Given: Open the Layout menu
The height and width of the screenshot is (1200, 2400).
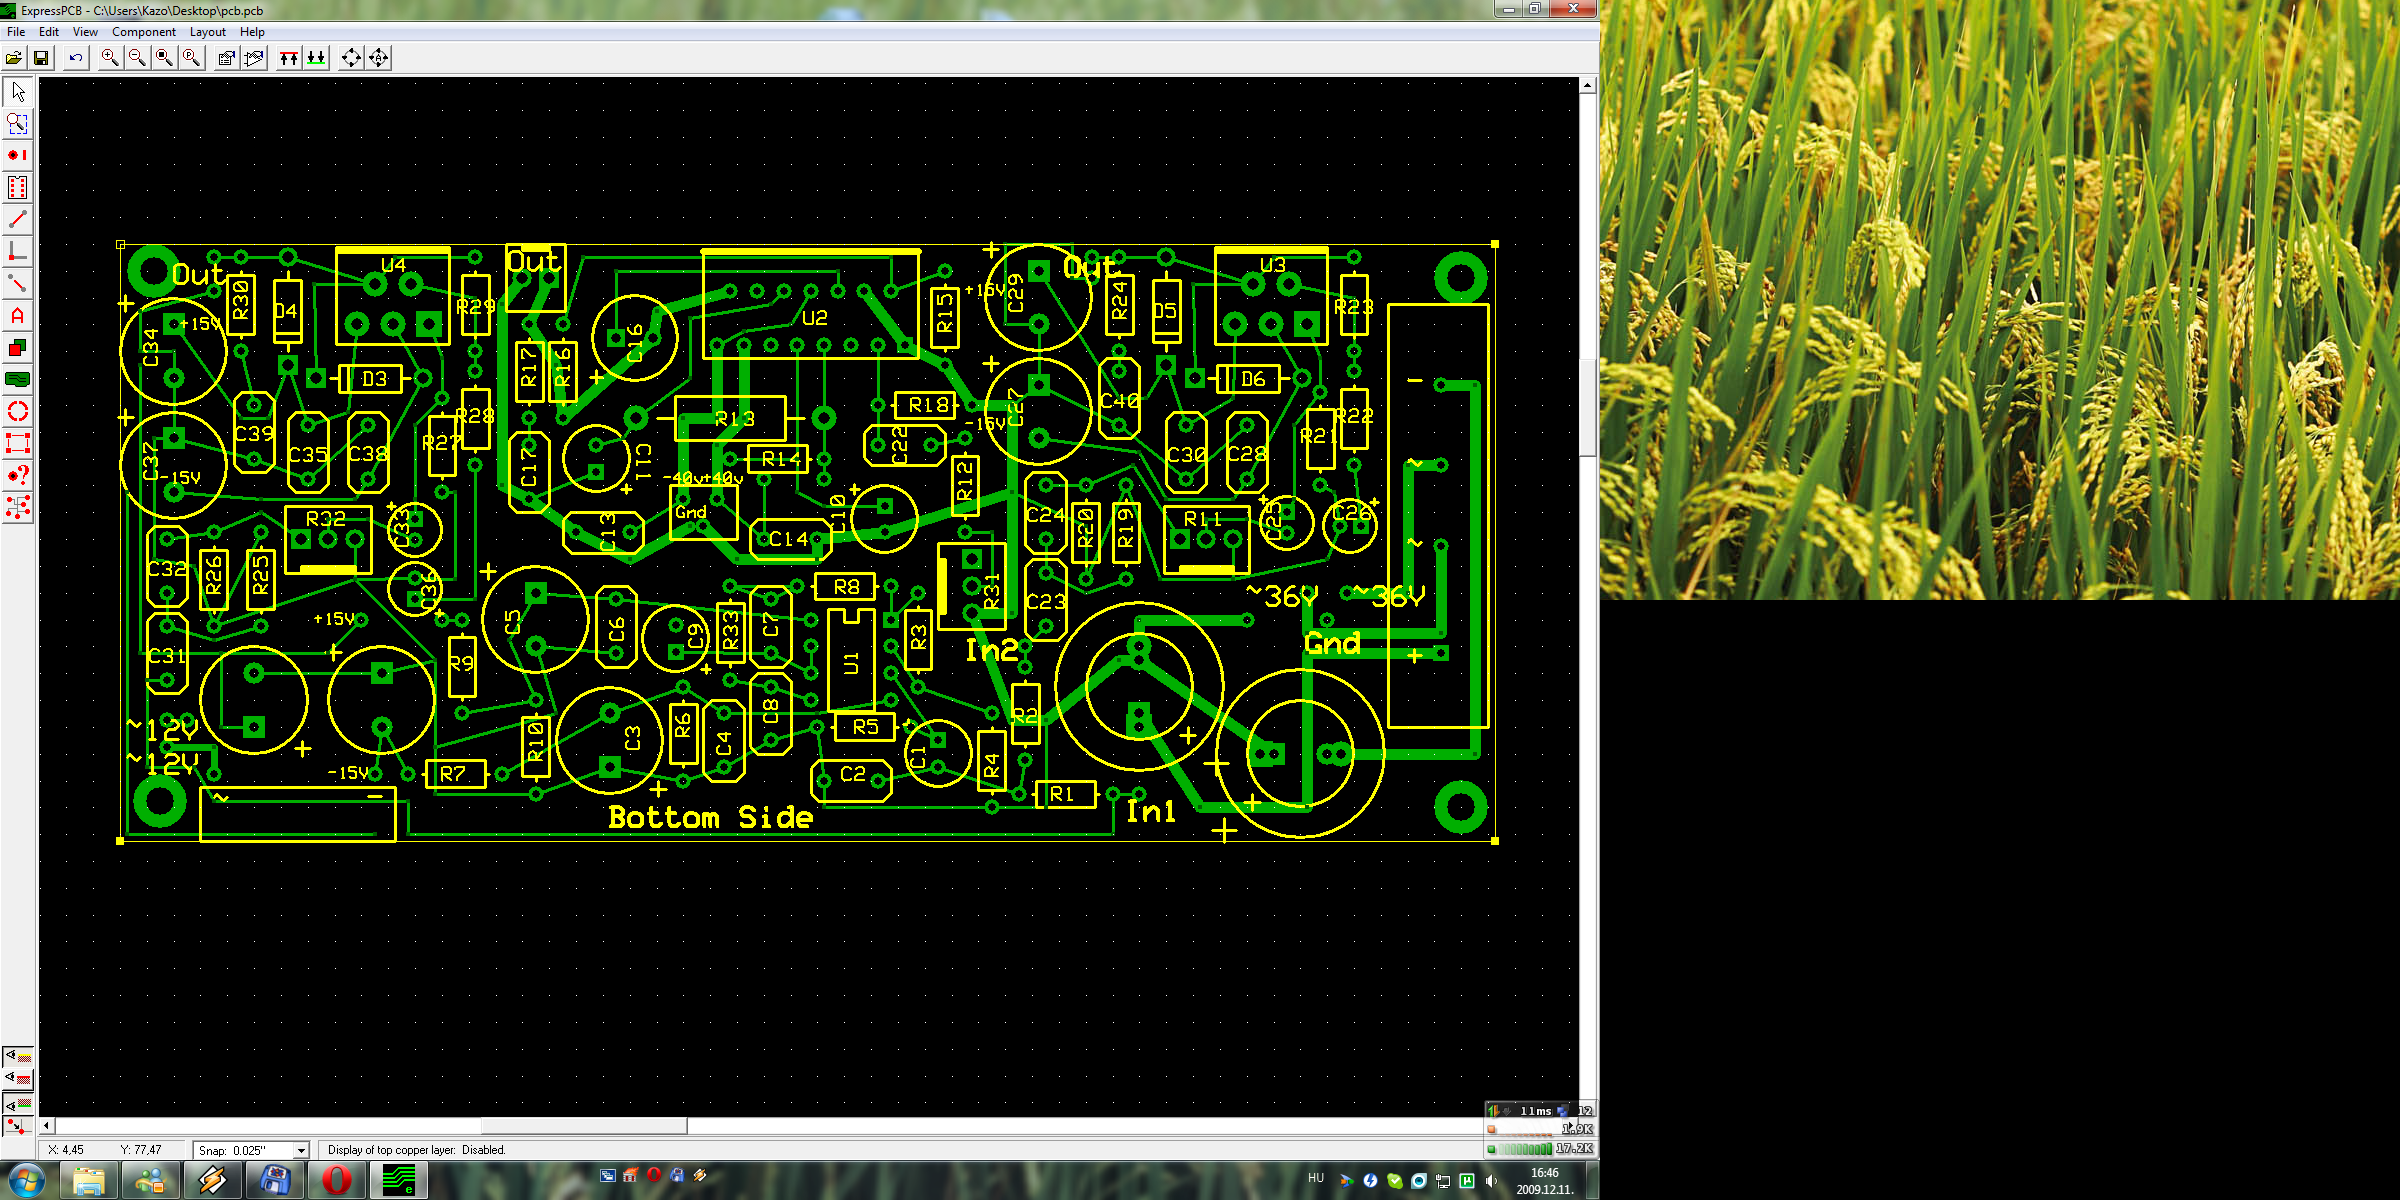Looking at the screenshot, I should (x=207, y=32).
